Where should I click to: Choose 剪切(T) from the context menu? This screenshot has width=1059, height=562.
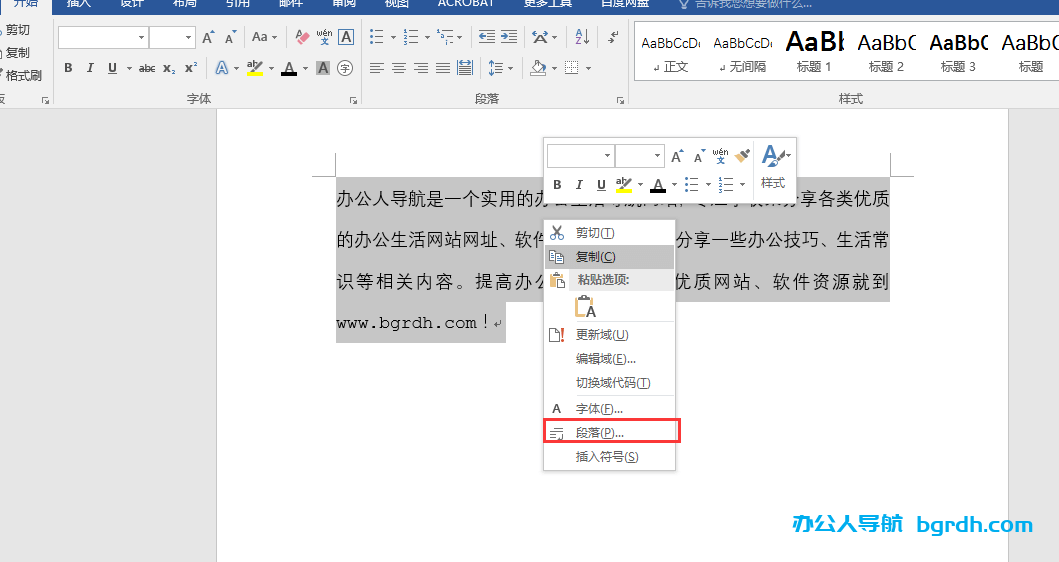610,233
